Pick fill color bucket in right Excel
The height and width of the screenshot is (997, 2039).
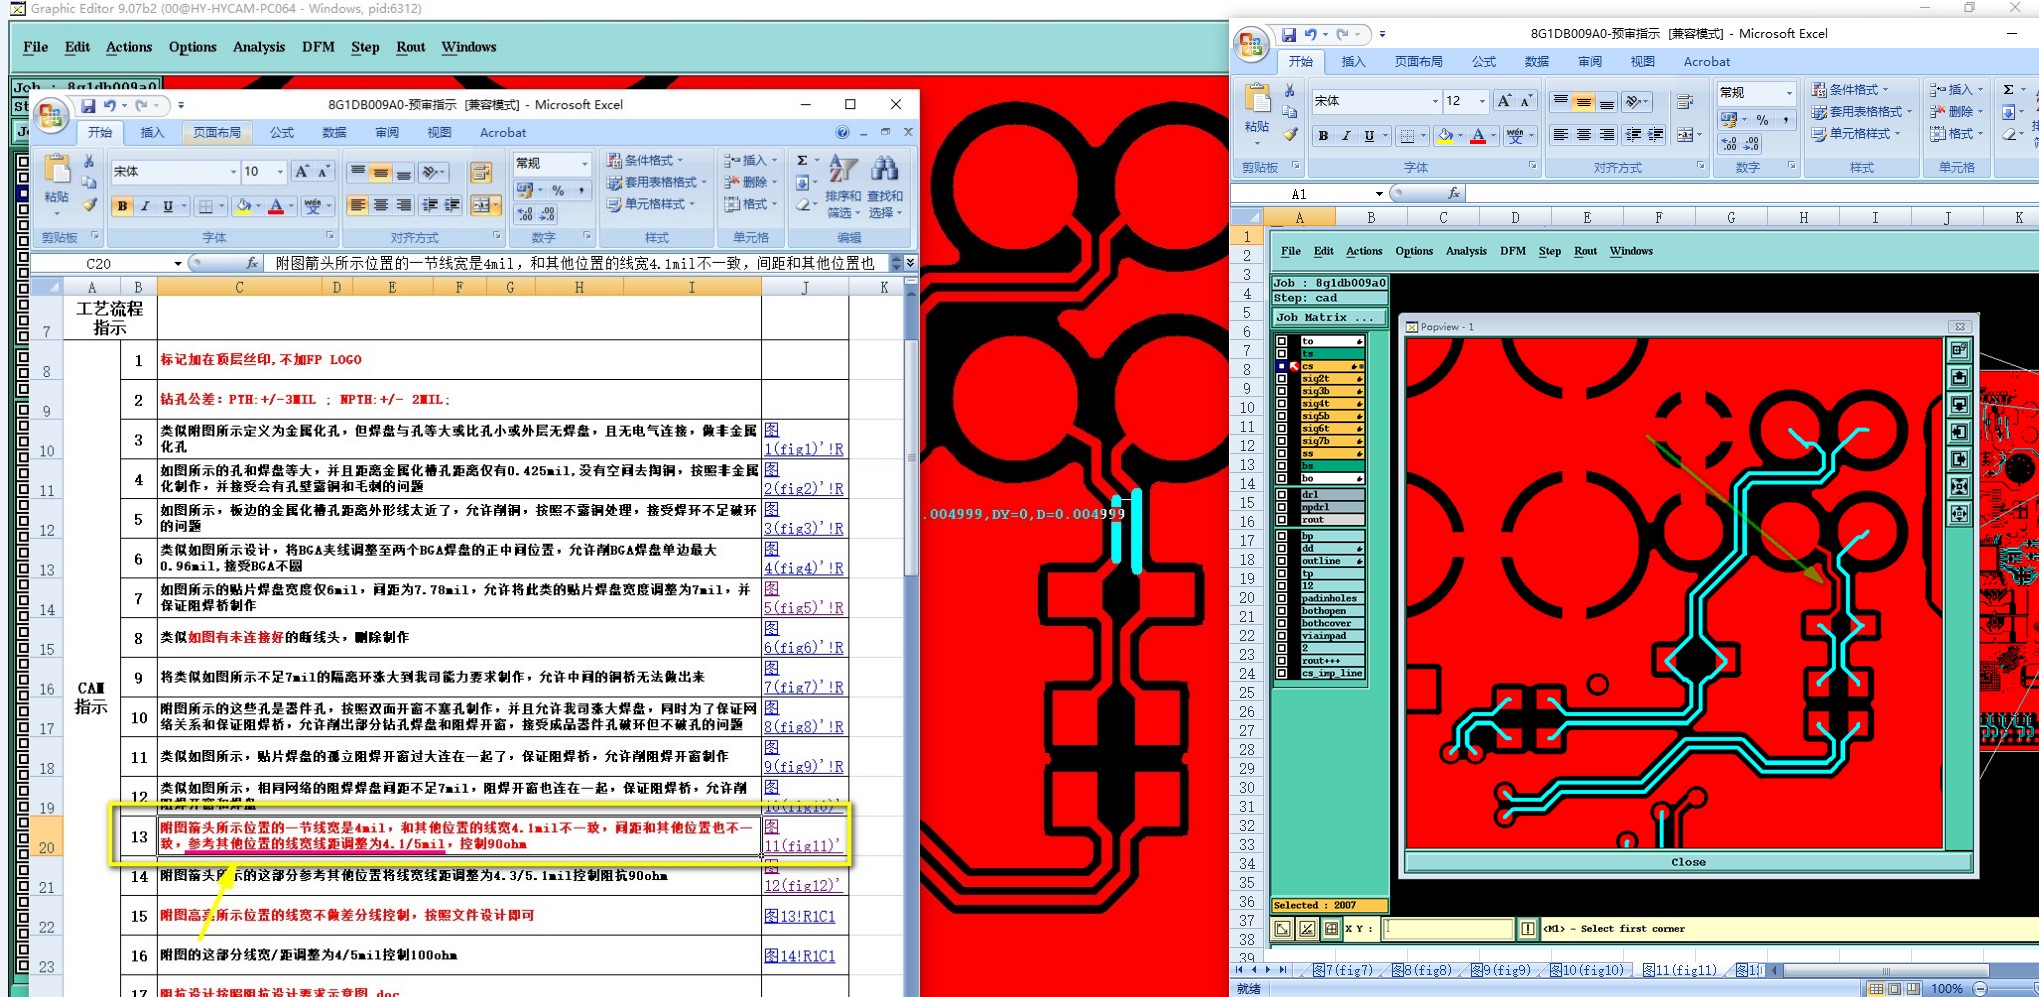[1444, 136]
